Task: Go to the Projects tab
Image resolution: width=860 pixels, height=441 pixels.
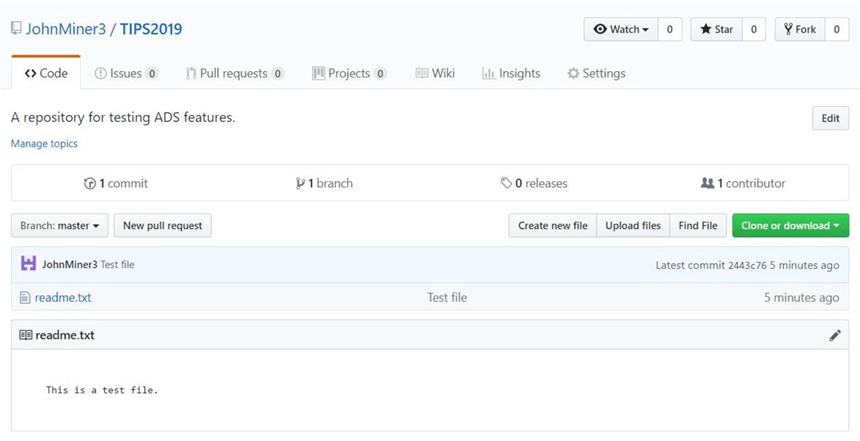Action: 349,73
